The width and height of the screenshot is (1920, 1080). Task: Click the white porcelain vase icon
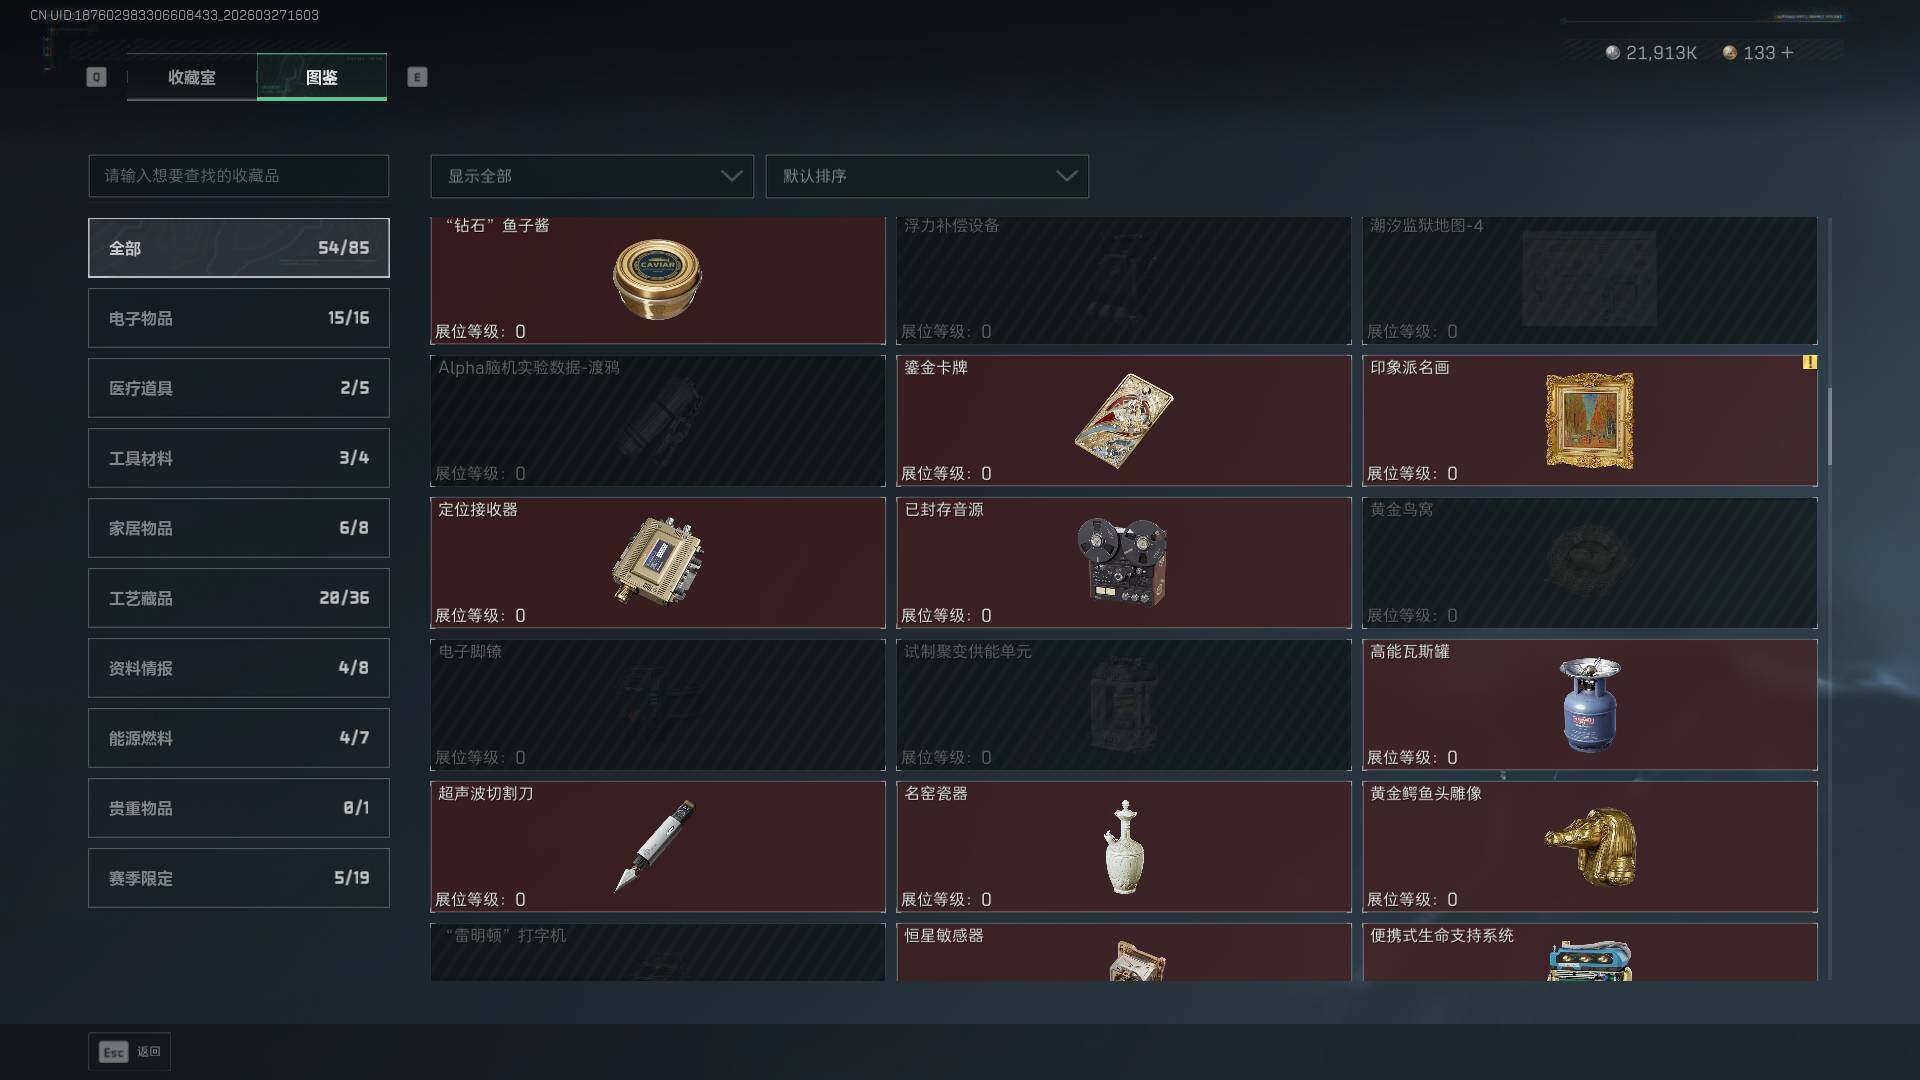1124,847
